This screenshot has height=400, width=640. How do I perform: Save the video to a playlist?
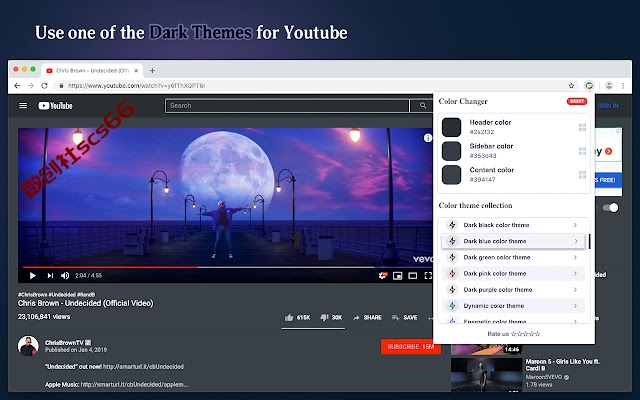404,318
